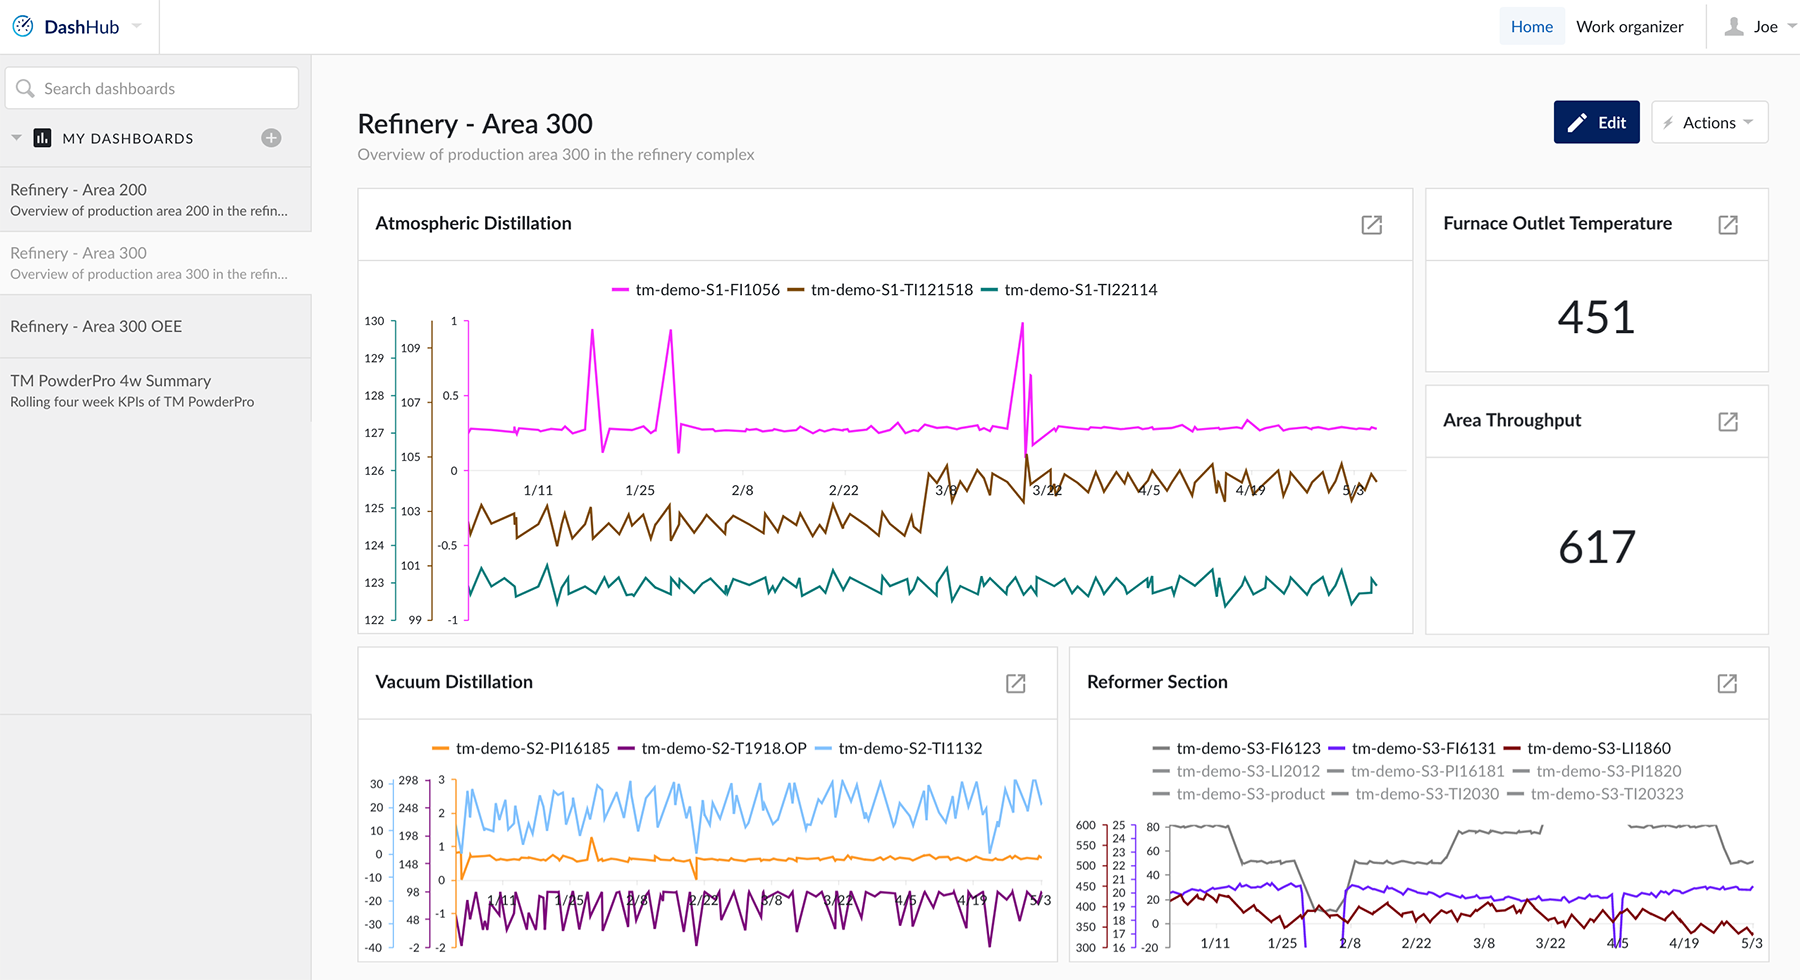Expand the Actions dropdown
The image size is (1800, 980).
pyautogui.click(x=1709, y=123)
